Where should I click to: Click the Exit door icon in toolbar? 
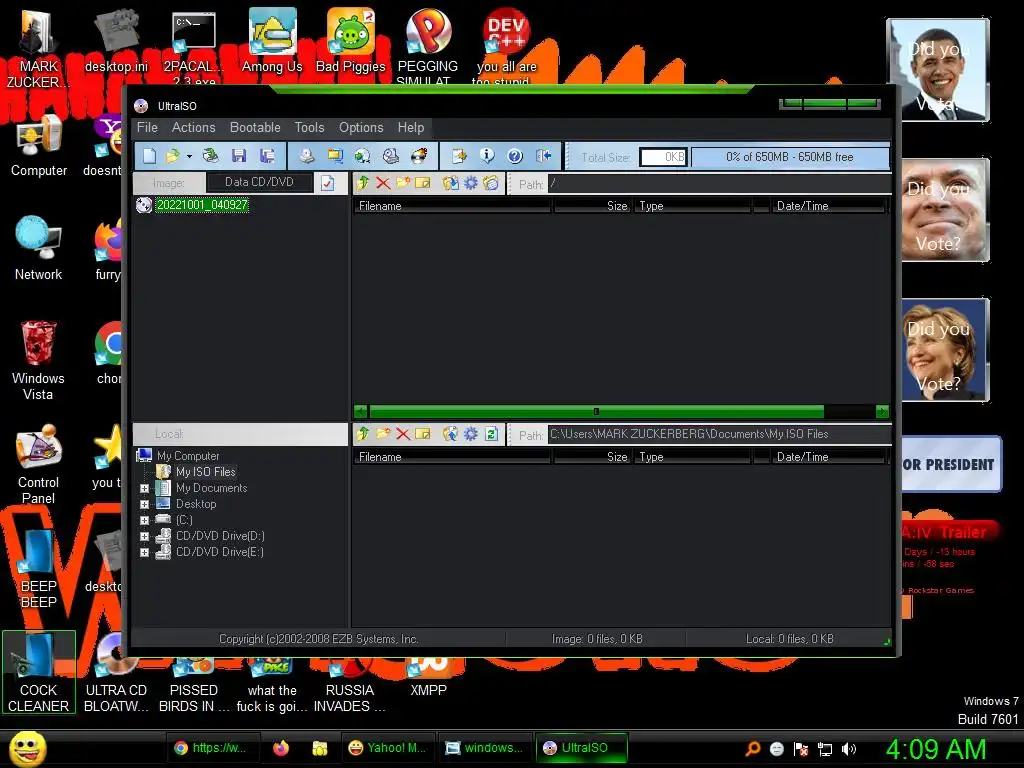click(543, 156)
